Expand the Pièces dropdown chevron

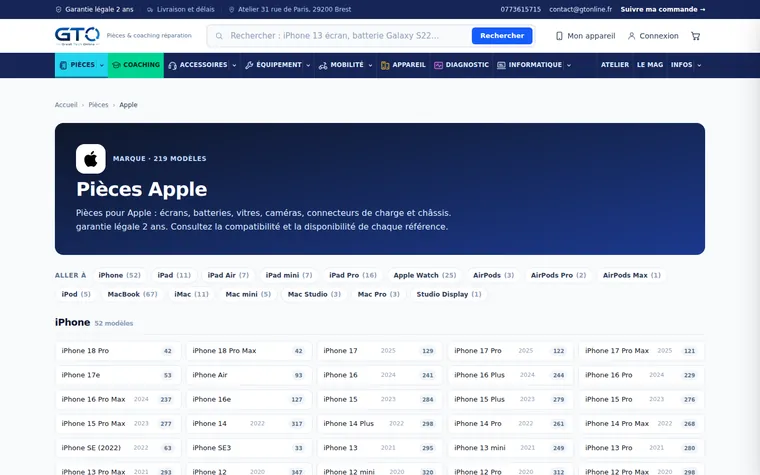click(x=102, y=65)
